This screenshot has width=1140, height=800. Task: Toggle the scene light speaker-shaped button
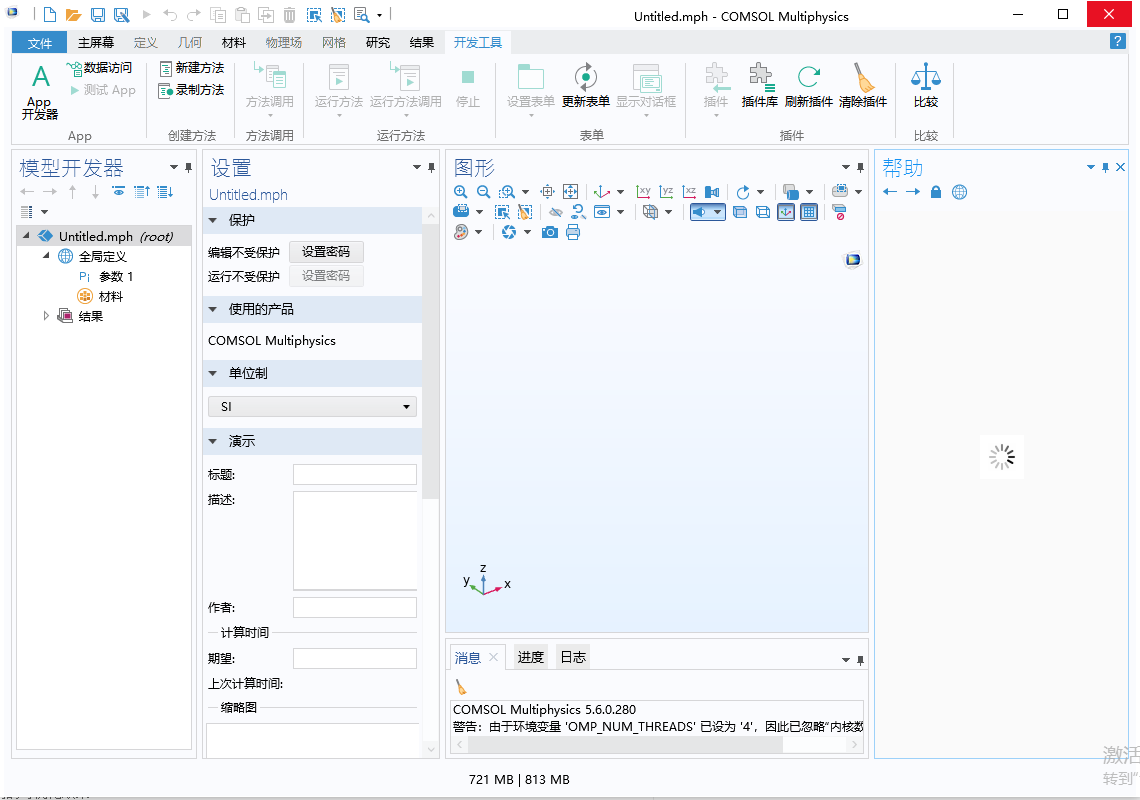(699, 212)
